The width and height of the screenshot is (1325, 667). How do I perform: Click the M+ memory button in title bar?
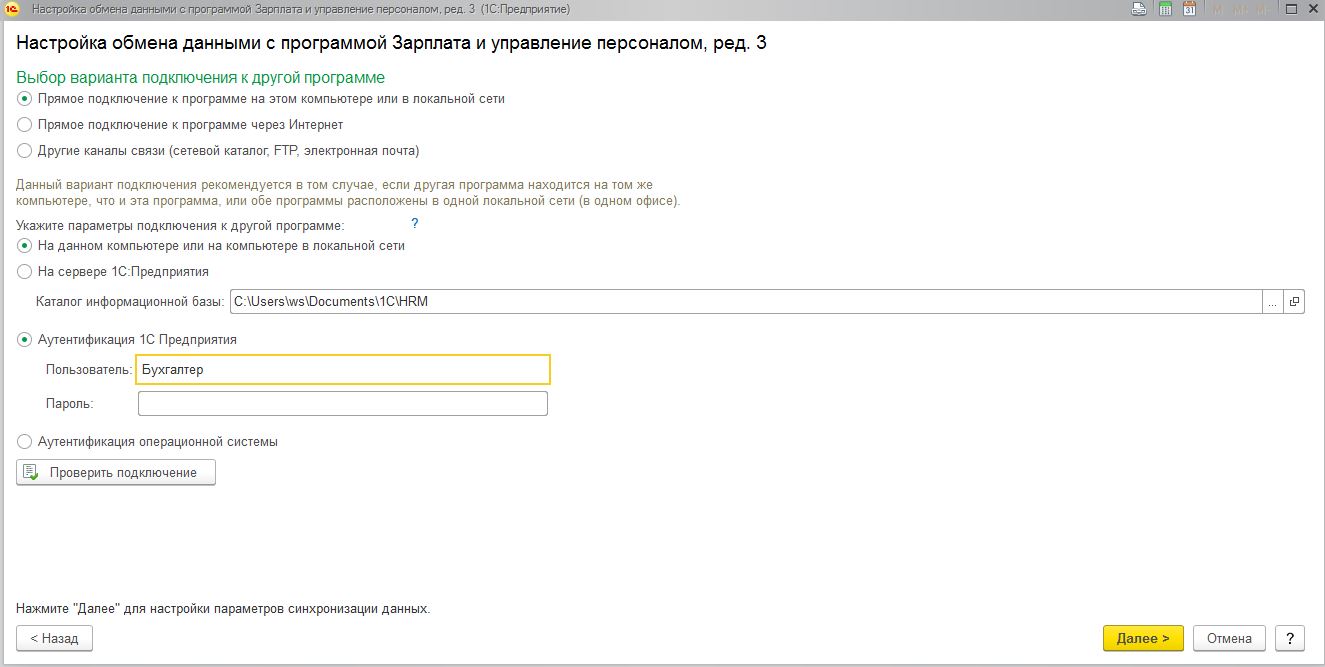[1241, 9]
